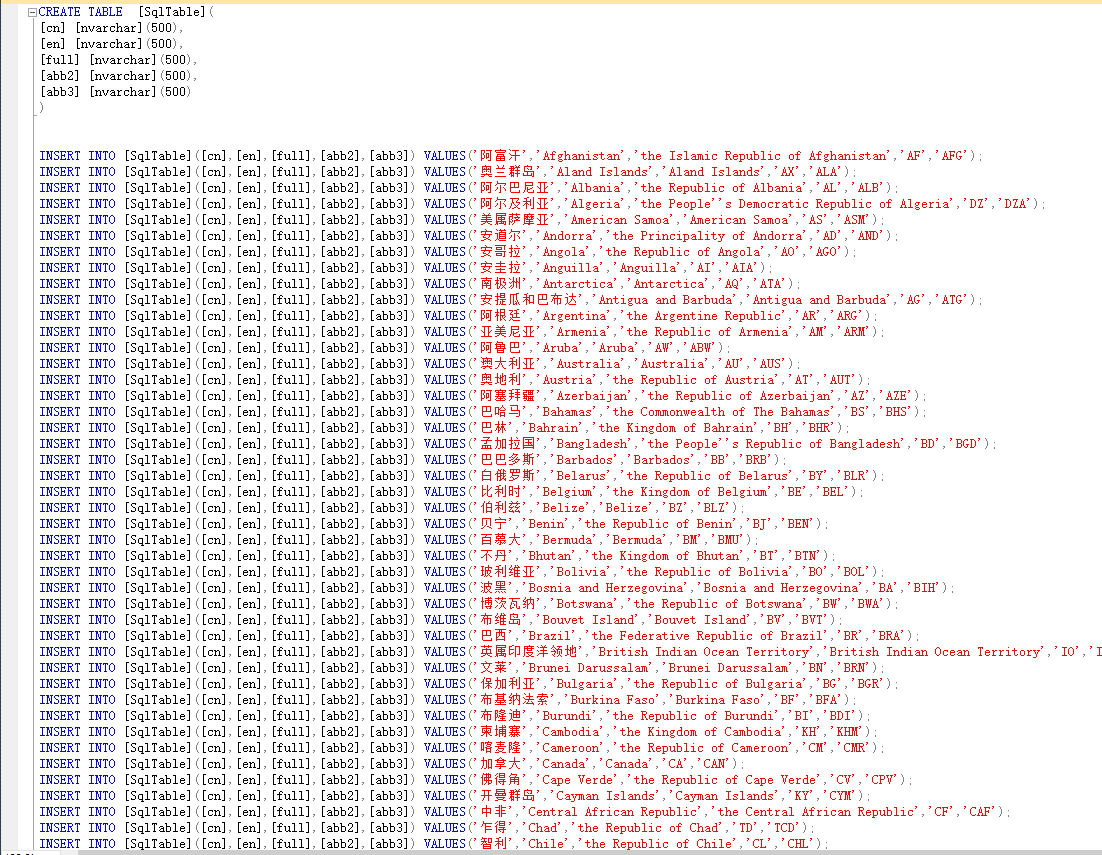Click 'the Republic of Chile' string
The height and width of the screenshot is (855, 1102).
pos(658,844)
